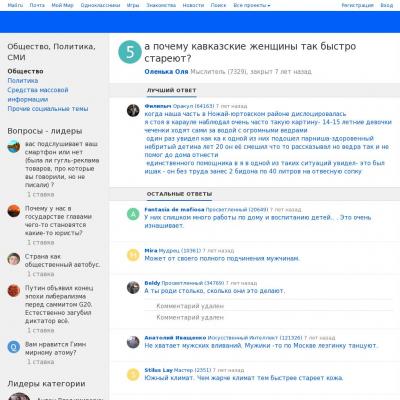Open question Страна как общественный автобус
The width and height of the screenshot is (400, 400).
point(62,260)
